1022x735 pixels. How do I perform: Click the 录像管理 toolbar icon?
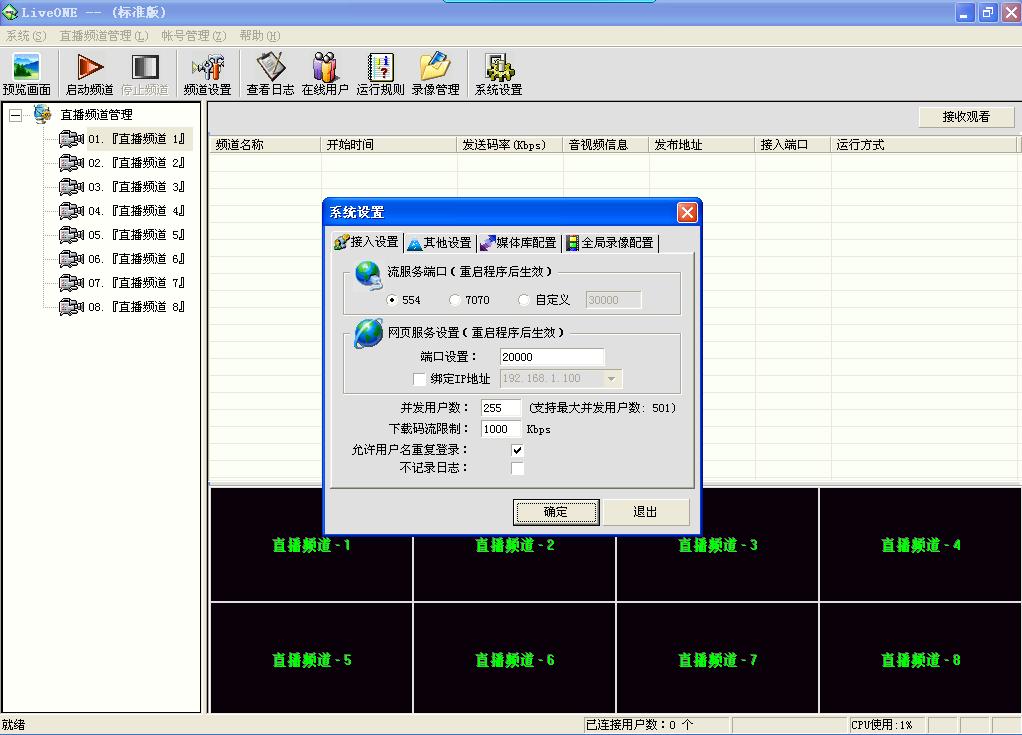click(435, 67)
